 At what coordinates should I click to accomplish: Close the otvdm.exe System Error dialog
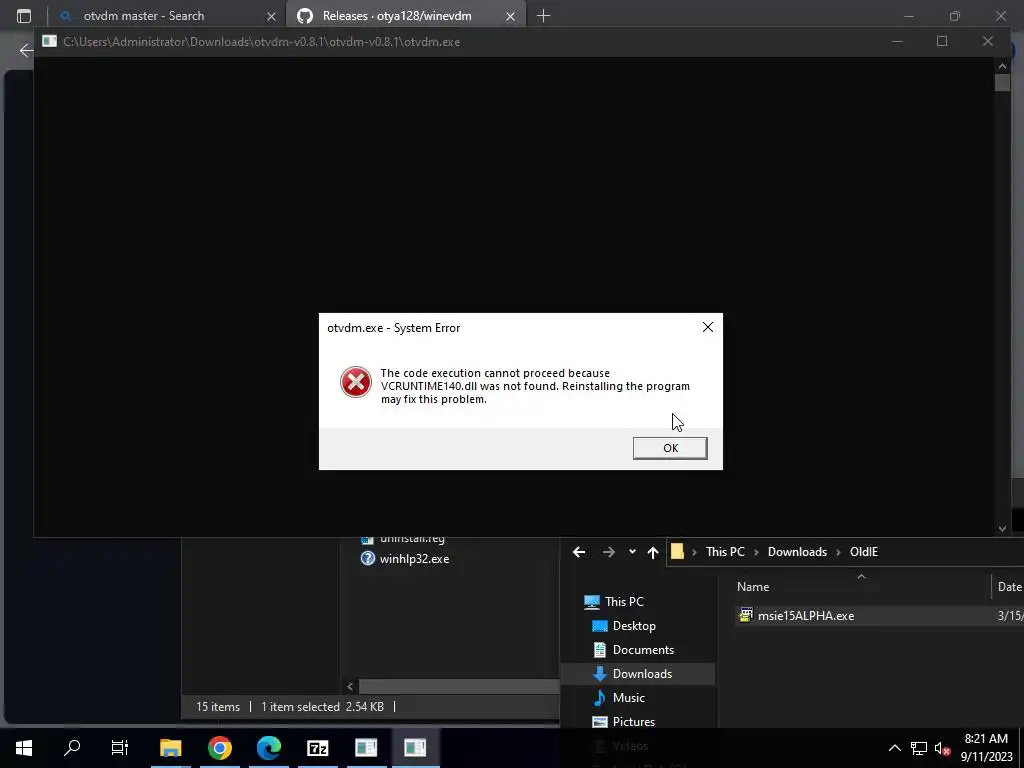point(707,327)
